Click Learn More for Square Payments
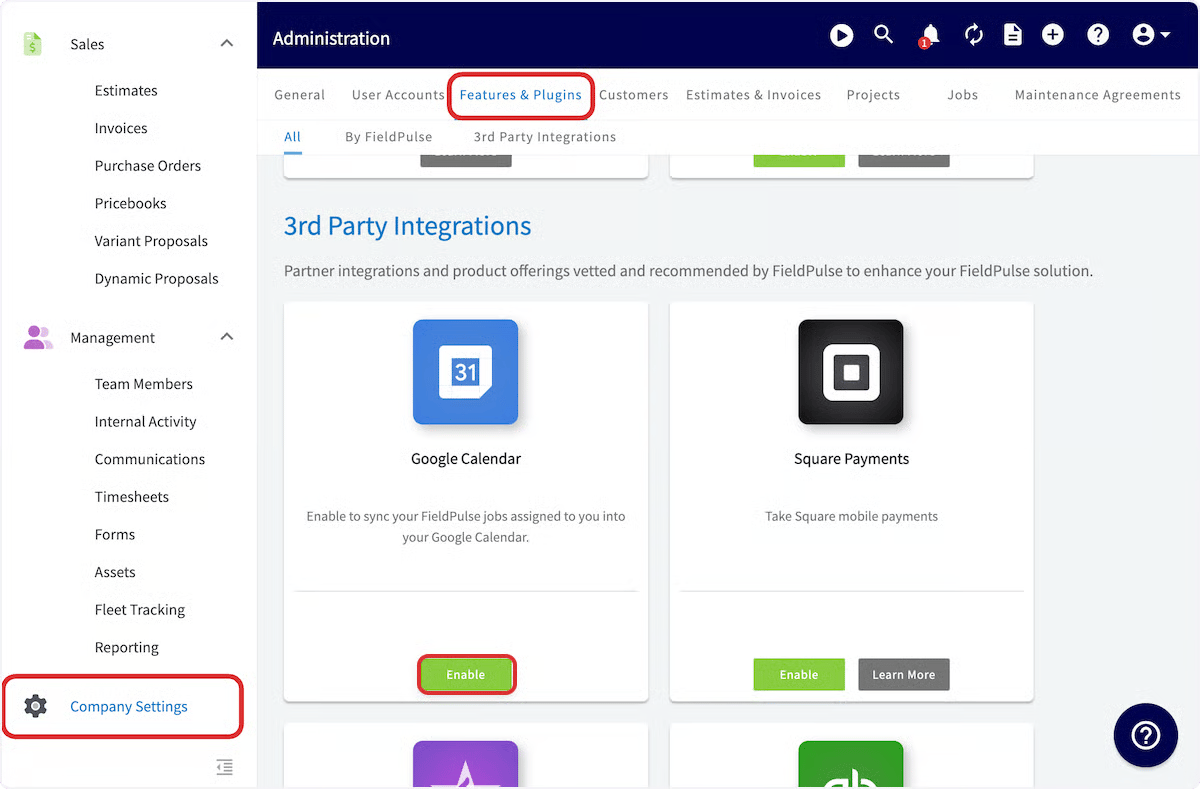Screen dimensions: 1200x789 pyautogui.click(x=904, y=675)
